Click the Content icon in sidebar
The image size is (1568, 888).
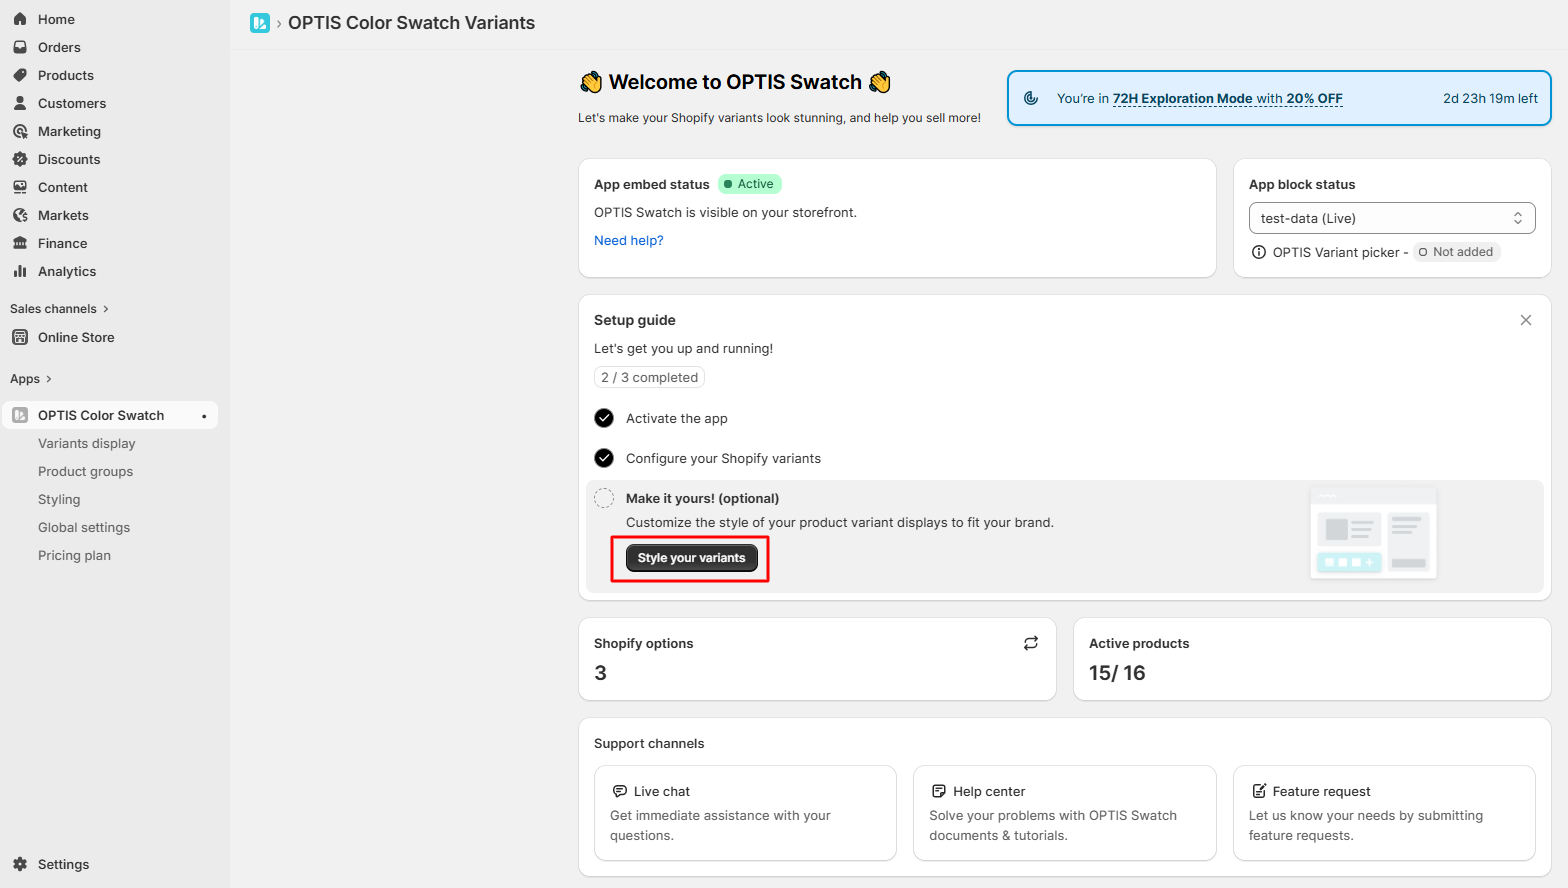point(20,187)
